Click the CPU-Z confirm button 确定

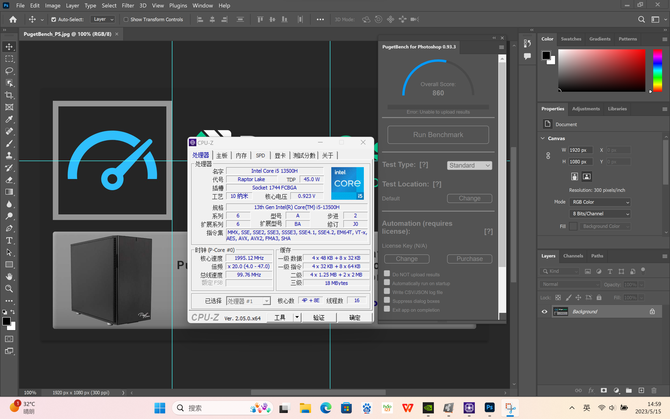click(355, 317)
